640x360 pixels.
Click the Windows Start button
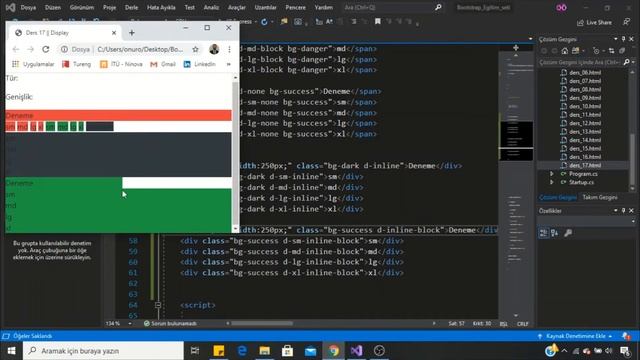pos(11,351)
